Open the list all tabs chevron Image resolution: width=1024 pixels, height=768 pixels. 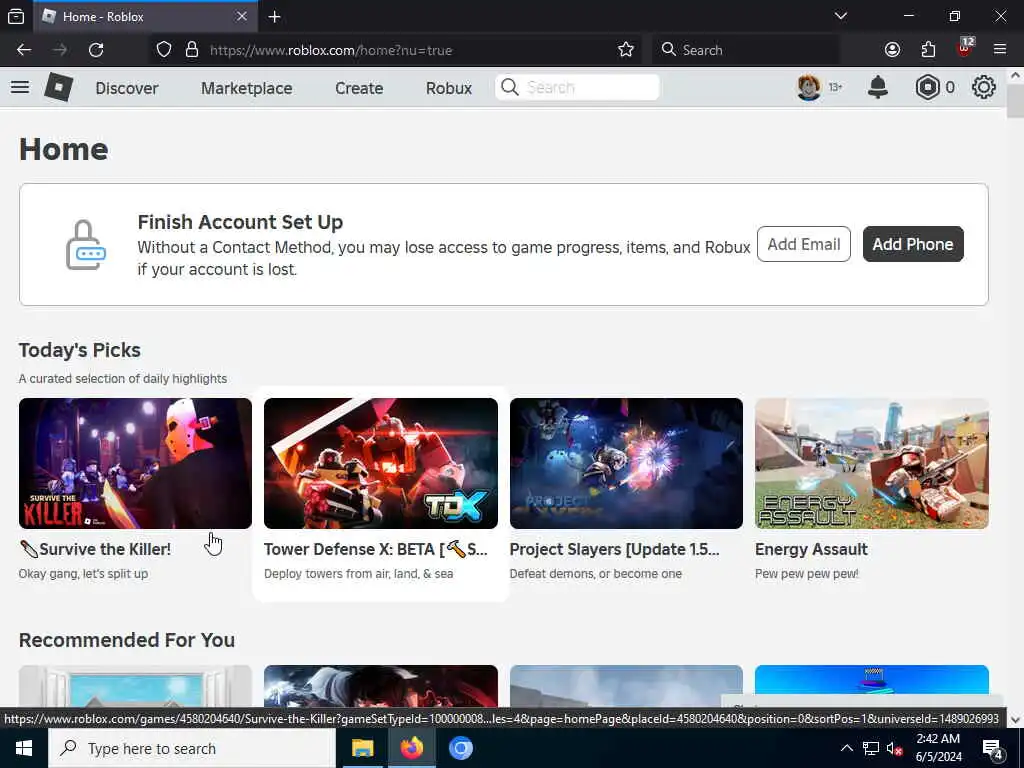[840, 16]
